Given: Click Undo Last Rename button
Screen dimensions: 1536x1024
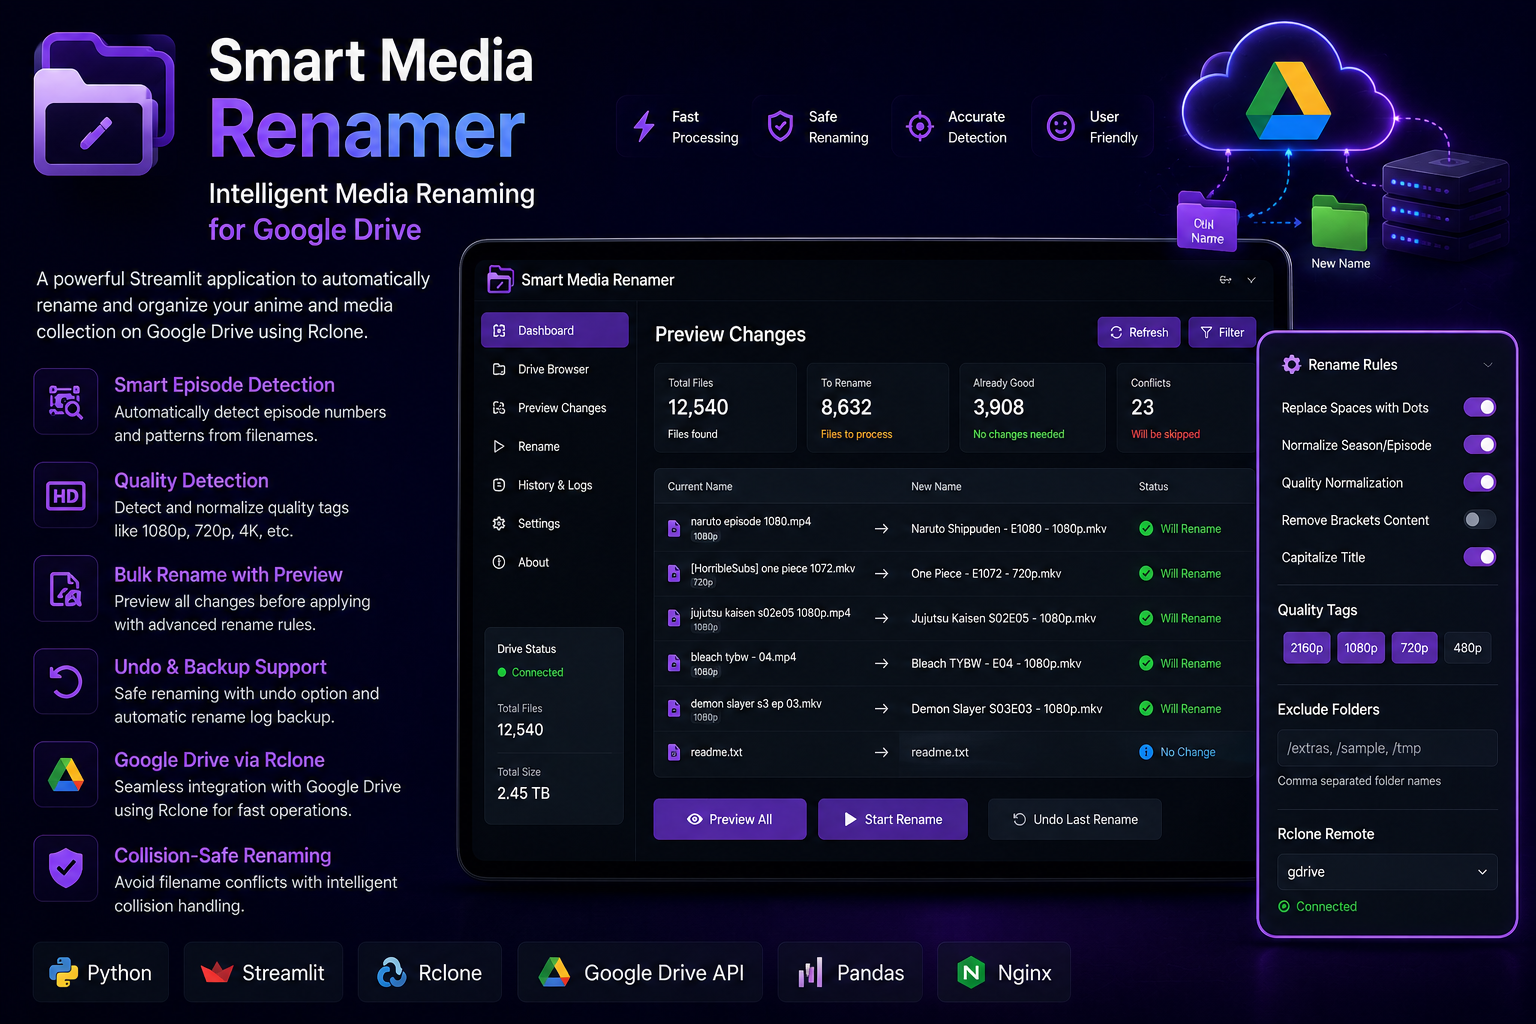Looking at the screenshot, I should [1075, 819].
